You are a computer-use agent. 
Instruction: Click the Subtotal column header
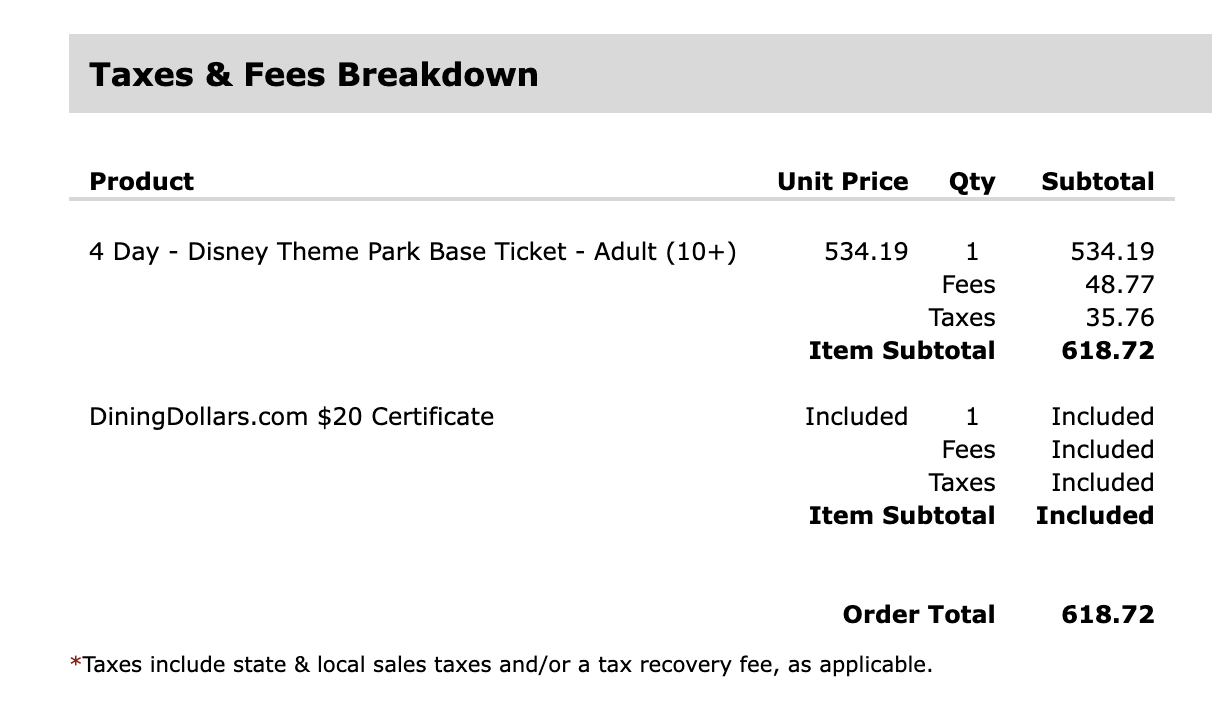1097,181
